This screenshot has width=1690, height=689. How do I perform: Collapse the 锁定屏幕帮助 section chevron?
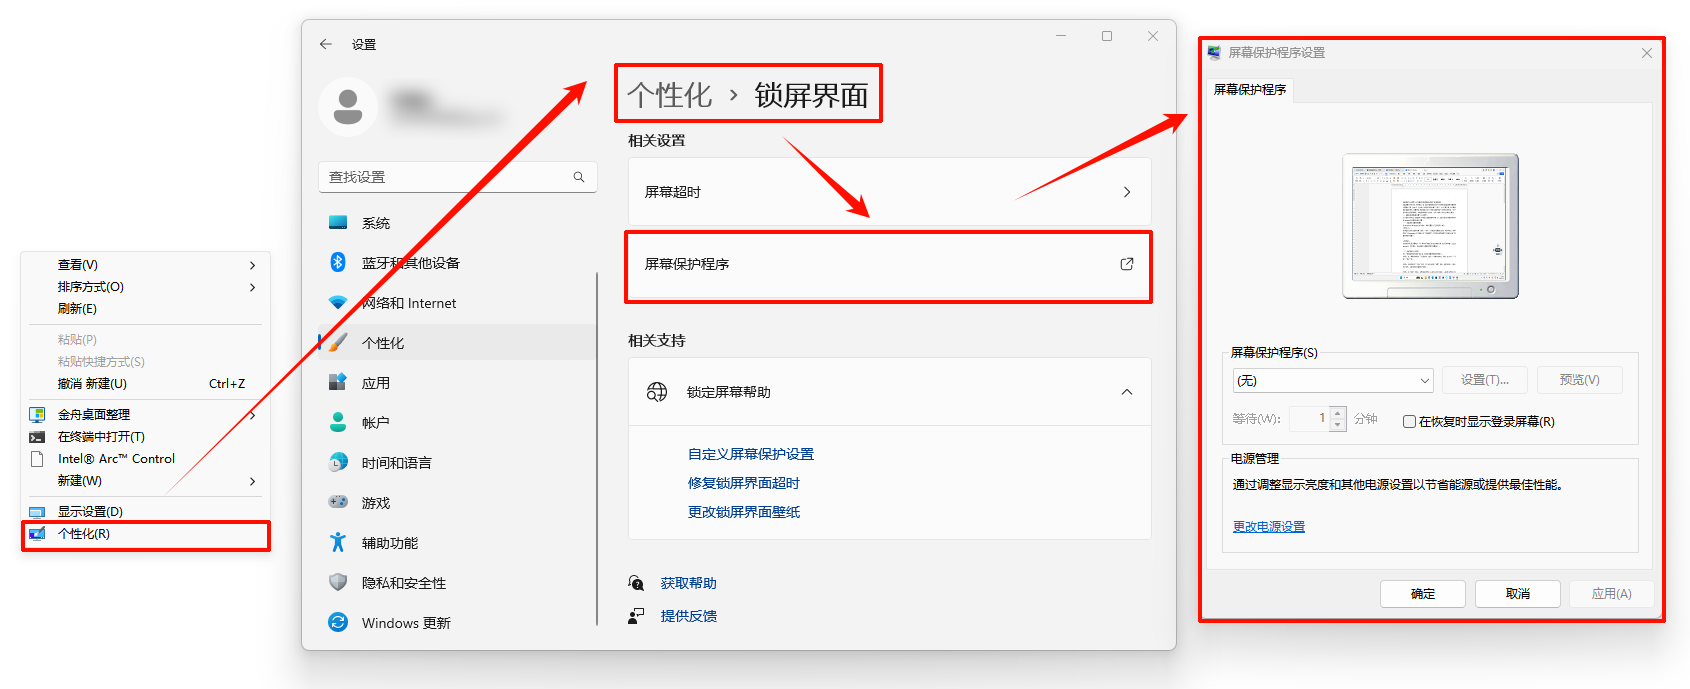(x=1127, y=392)
